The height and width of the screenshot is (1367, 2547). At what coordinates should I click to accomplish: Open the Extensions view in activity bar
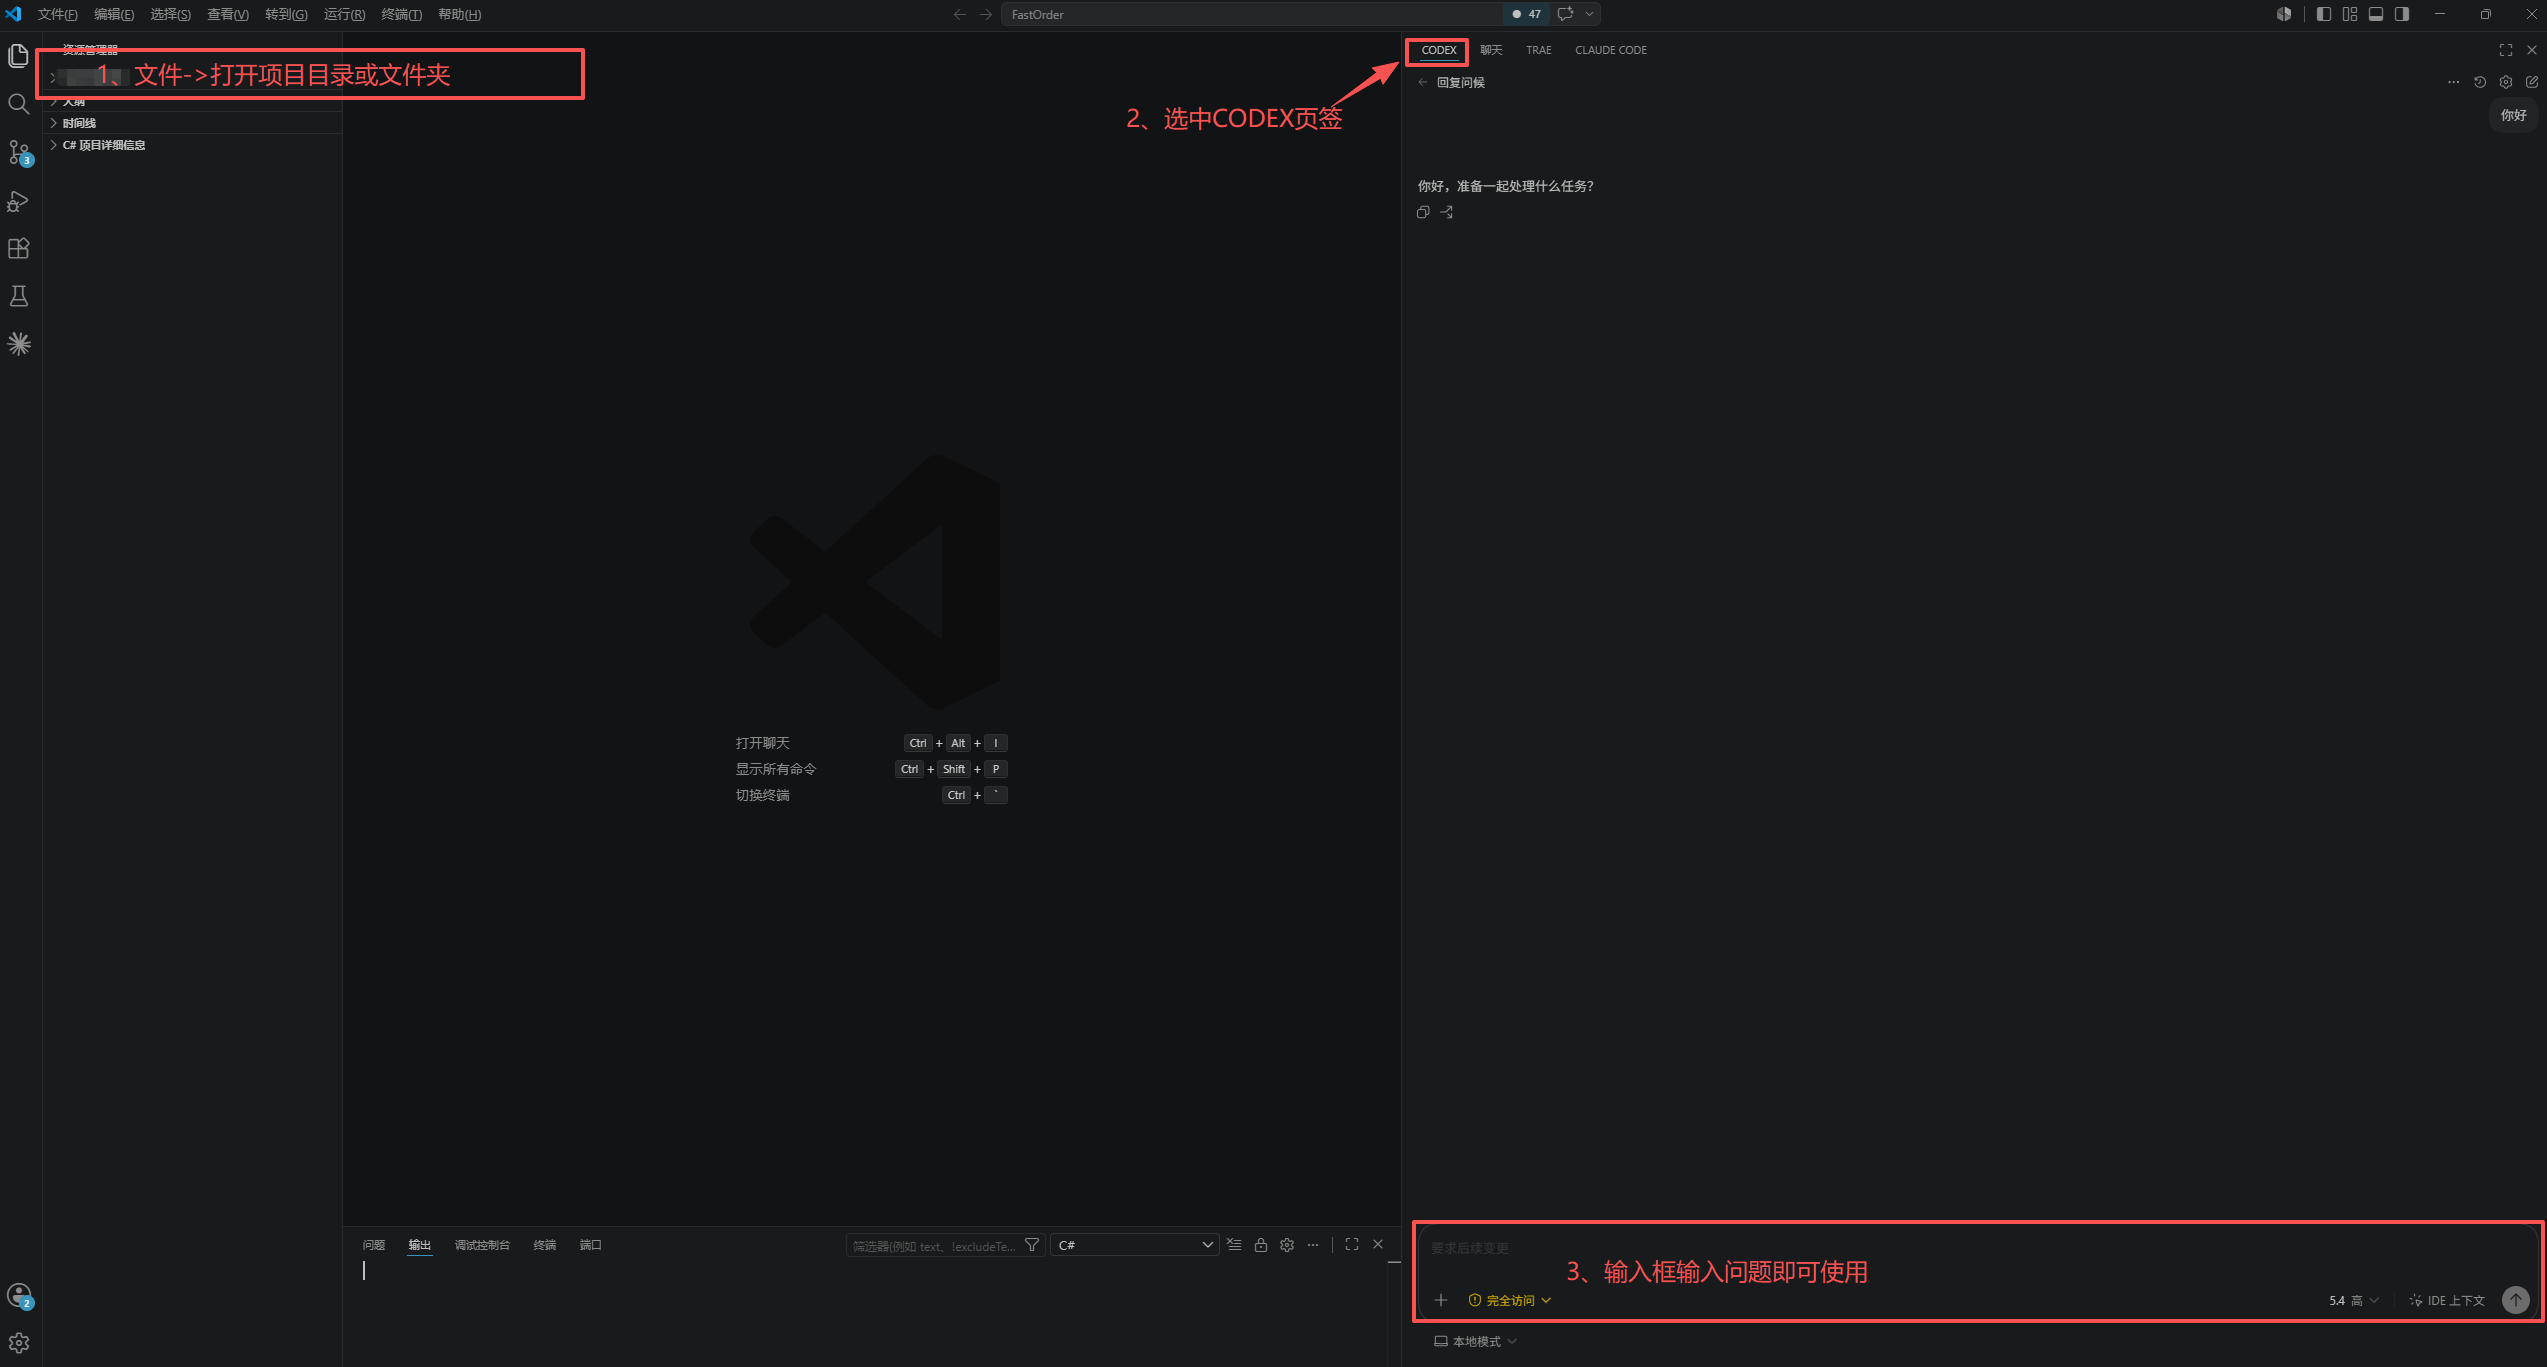[x=18, y=248]
